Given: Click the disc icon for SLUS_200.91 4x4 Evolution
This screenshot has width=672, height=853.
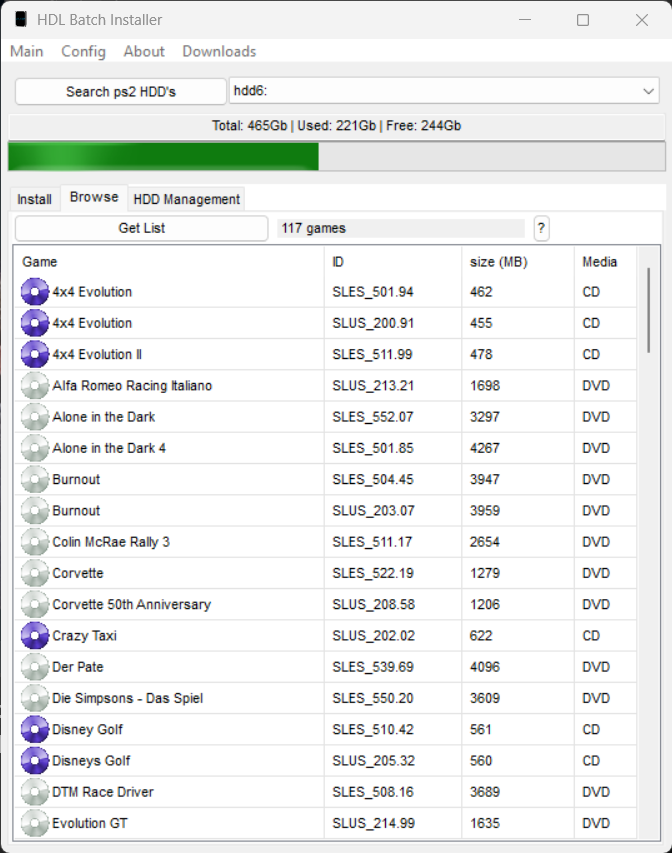Looking at the screenshot, I should point(35,323).
